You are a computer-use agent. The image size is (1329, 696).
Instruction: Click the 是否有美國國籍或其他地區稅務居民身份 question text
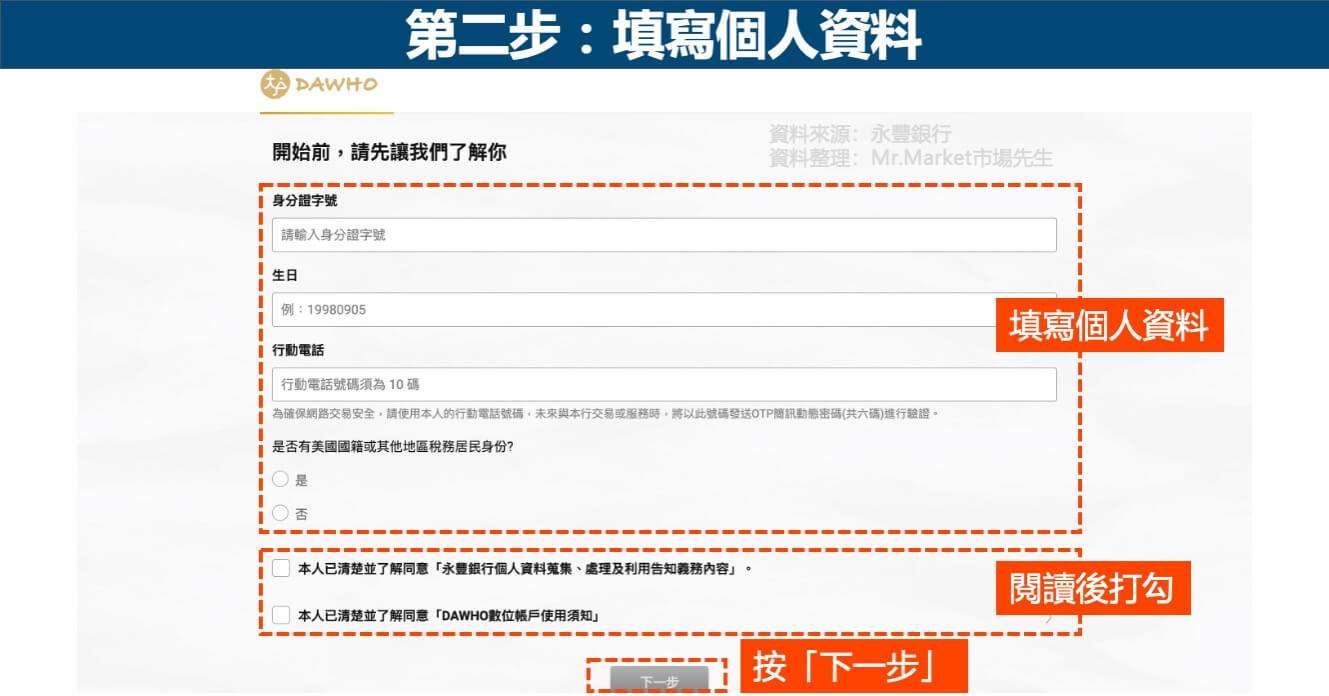pos(392,447)
